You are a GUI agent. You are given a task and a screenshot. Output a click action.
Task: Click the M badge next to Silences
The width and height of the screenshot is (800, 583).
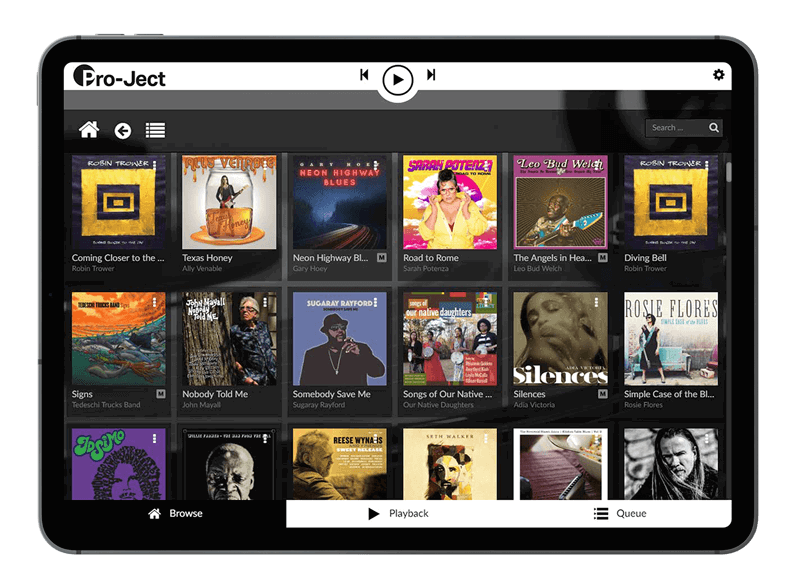coord(603,394)
